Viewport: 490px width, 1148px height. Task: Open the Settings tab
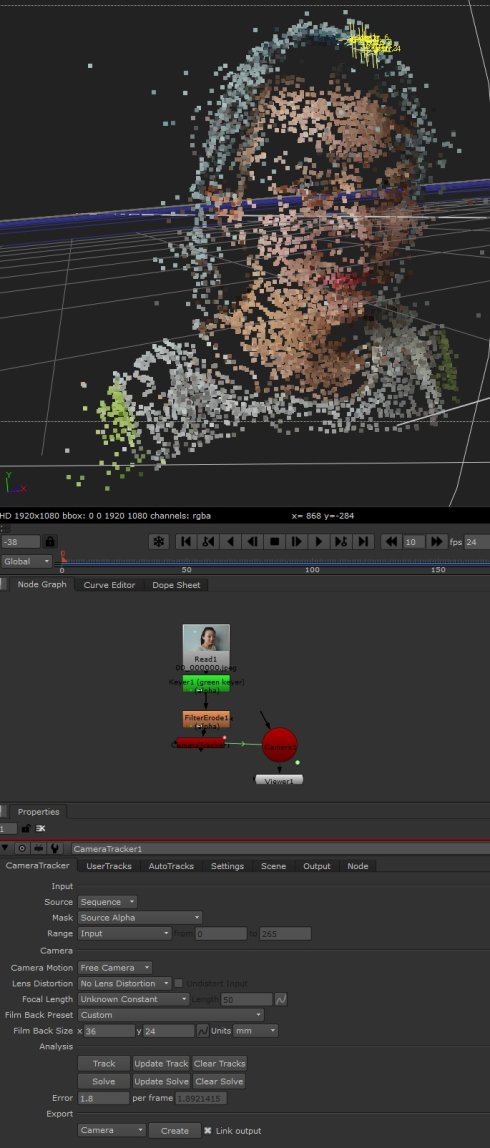[227, 866]
